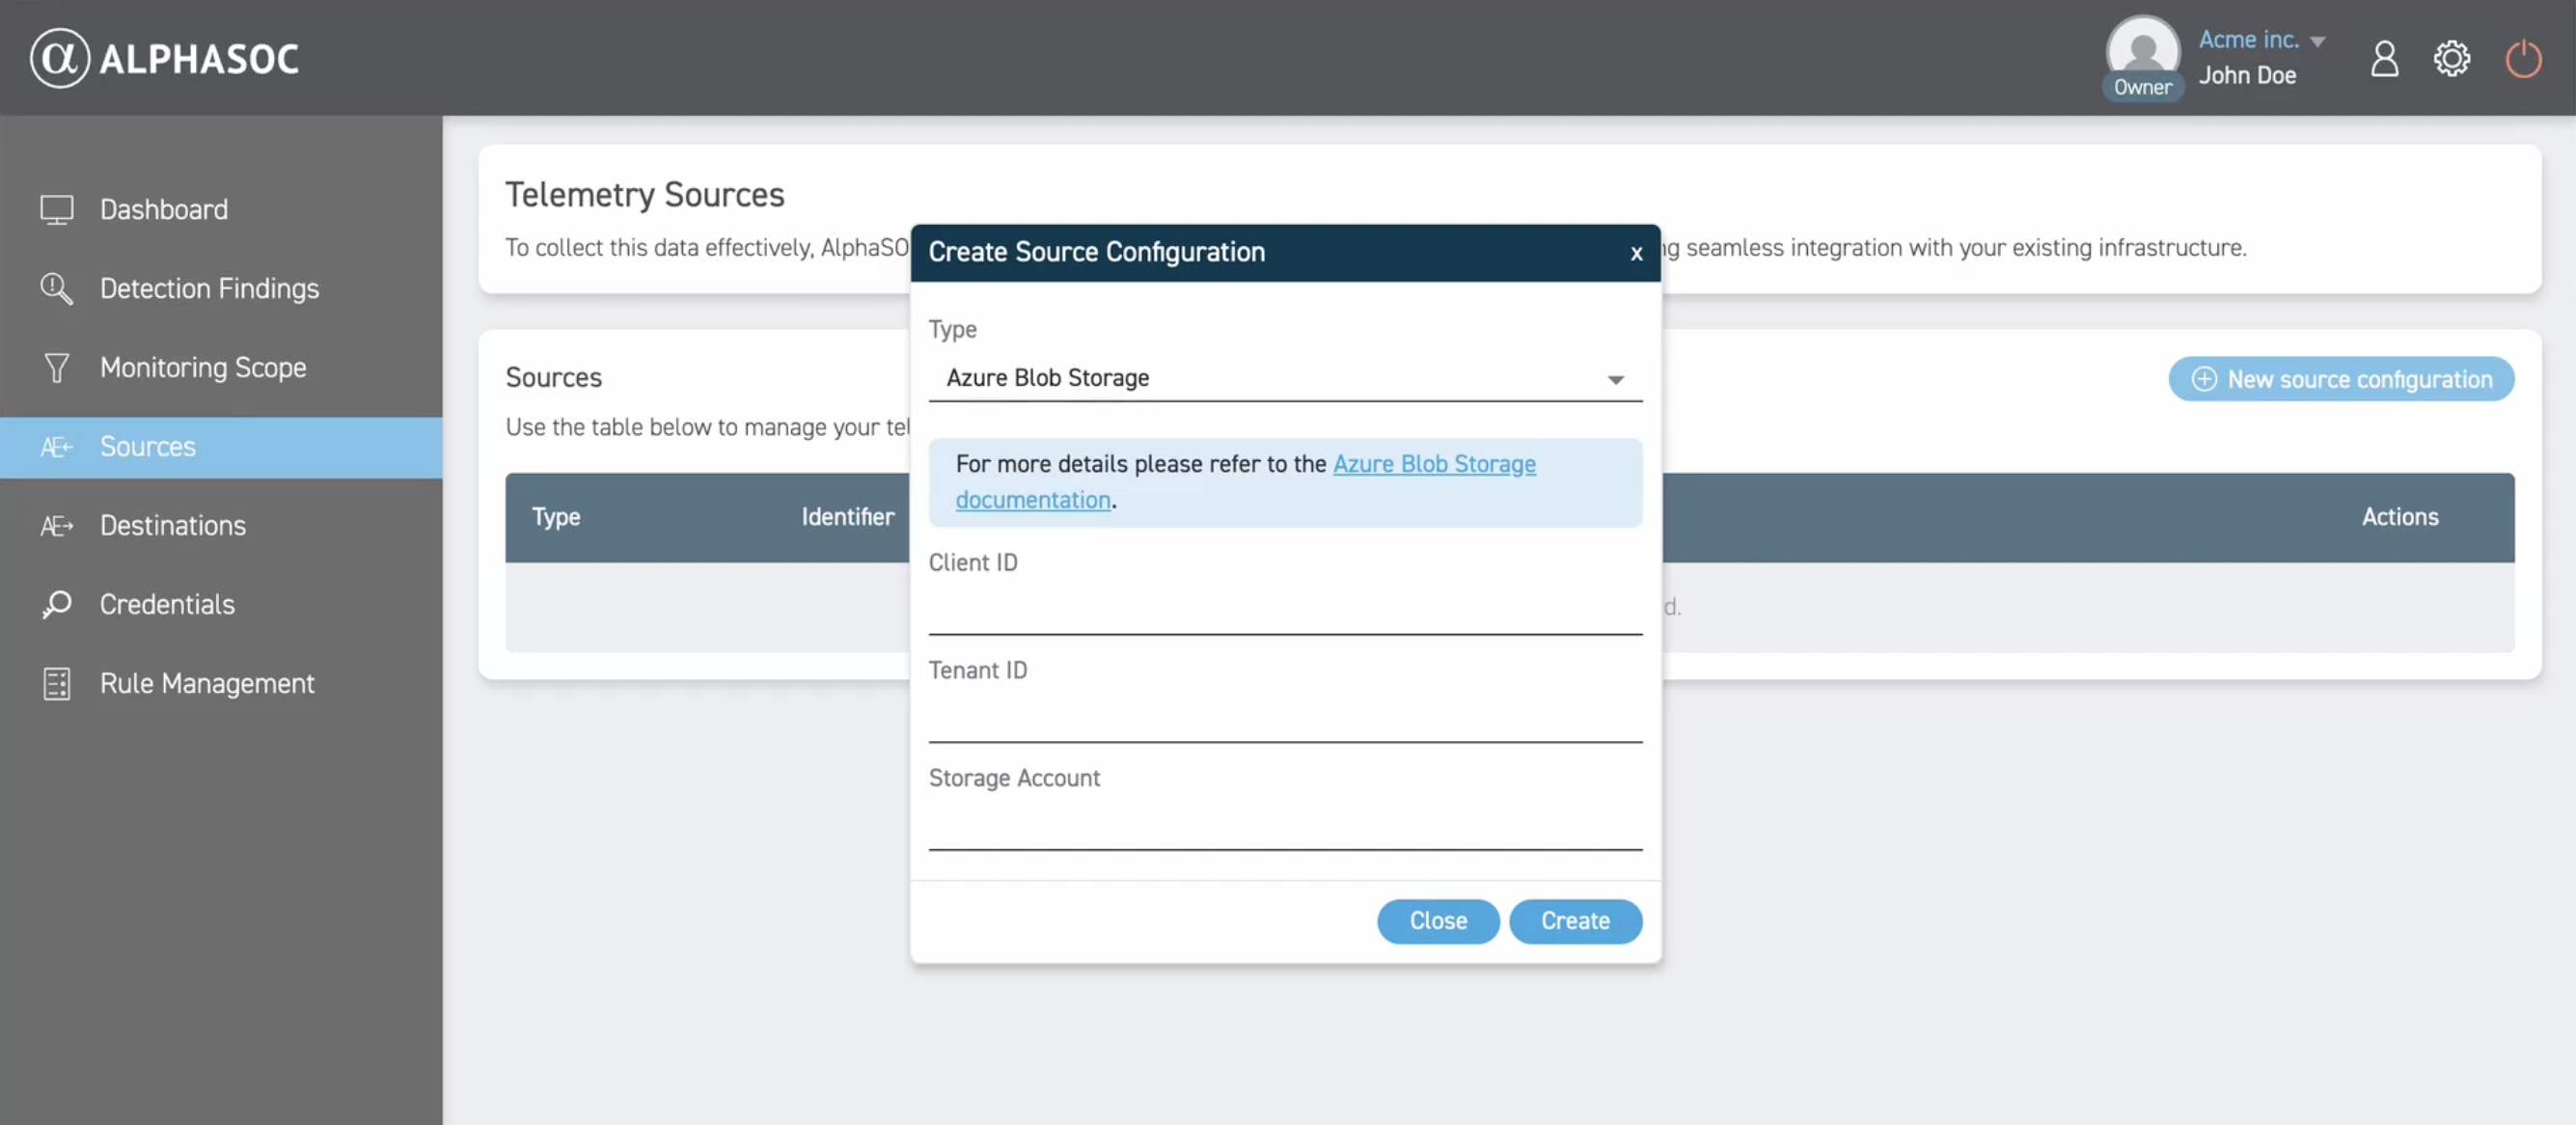Dismiss dialog with the x close button
The width and height of the screenshot is (2576, 1125).
point(1636,254)
